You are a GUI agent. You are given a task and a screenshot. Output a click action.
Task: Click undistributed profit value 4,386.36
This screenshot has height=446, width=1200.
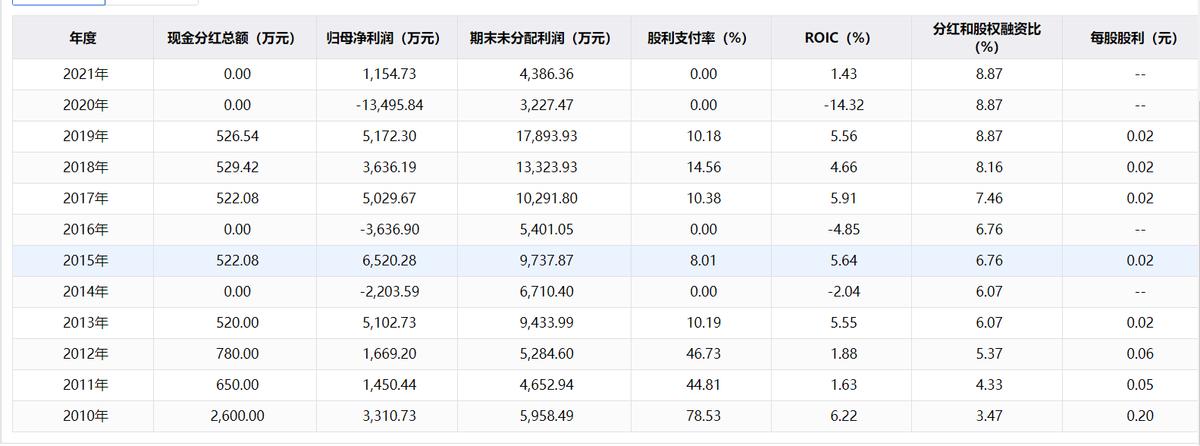click(x=547, y=74)
